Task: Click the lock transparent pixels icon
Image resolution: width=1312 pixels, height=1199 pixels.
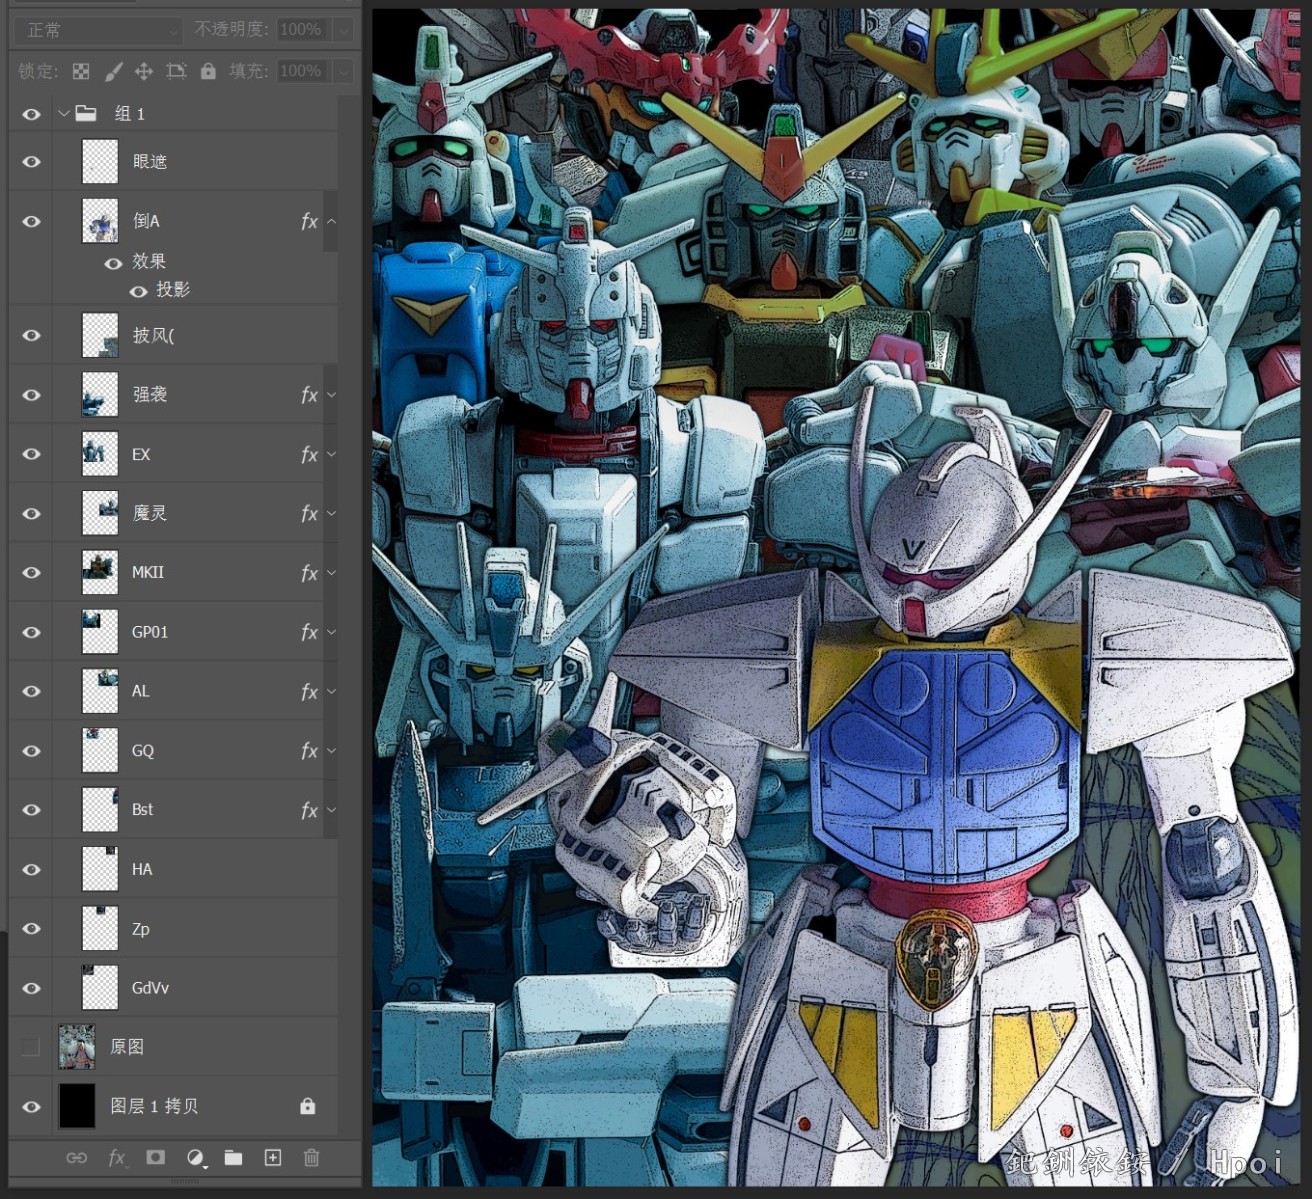Action: [x=81, y=71]
